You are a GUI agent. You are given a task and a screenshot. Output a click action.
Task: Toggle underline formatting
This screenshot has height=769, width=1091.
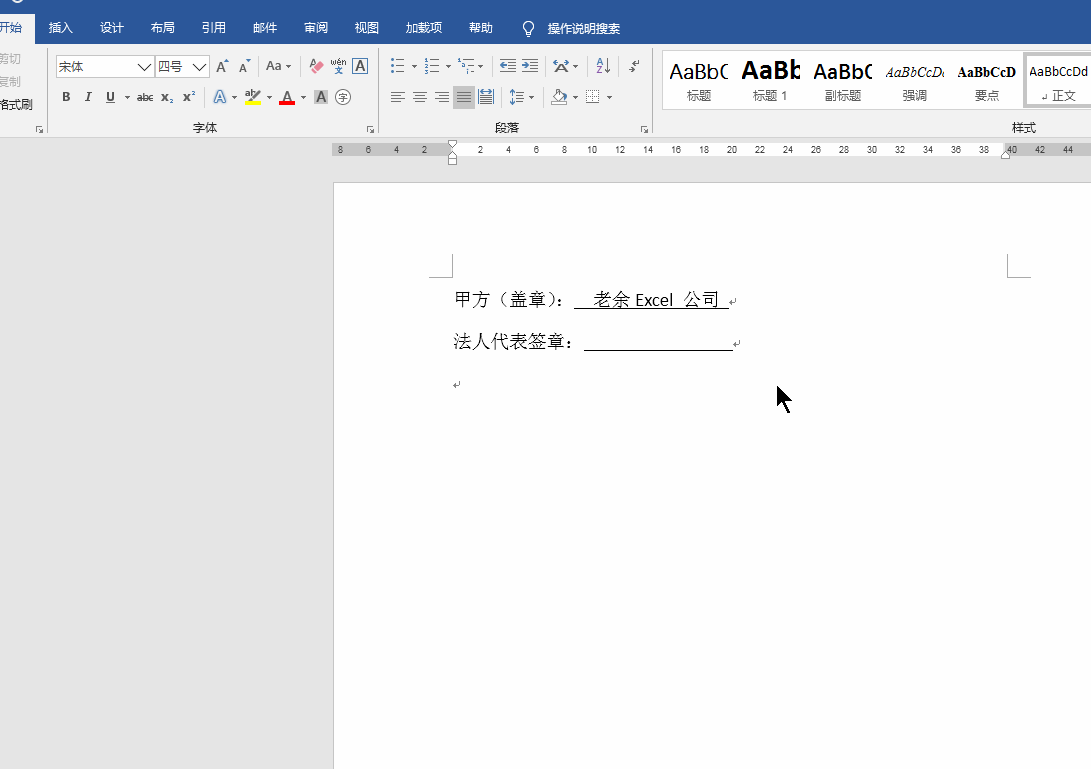click(110, 97)
